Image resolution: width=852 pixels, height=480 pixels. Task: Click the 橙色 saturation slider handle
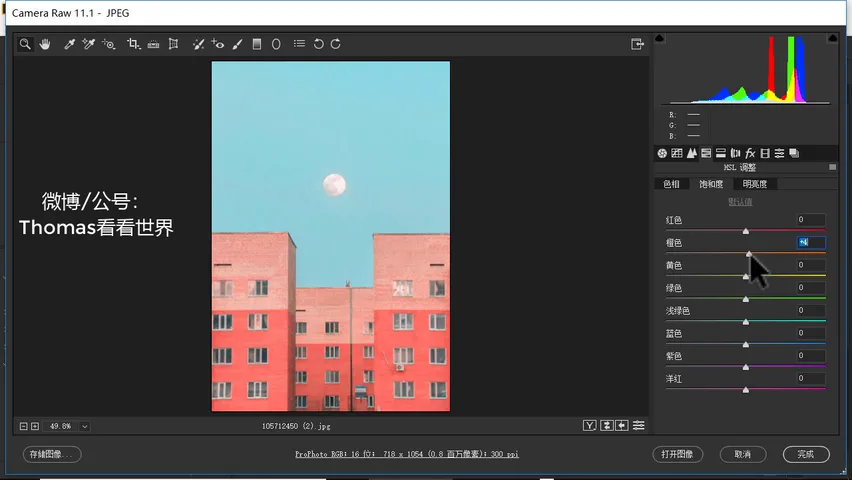pos(749,254)
